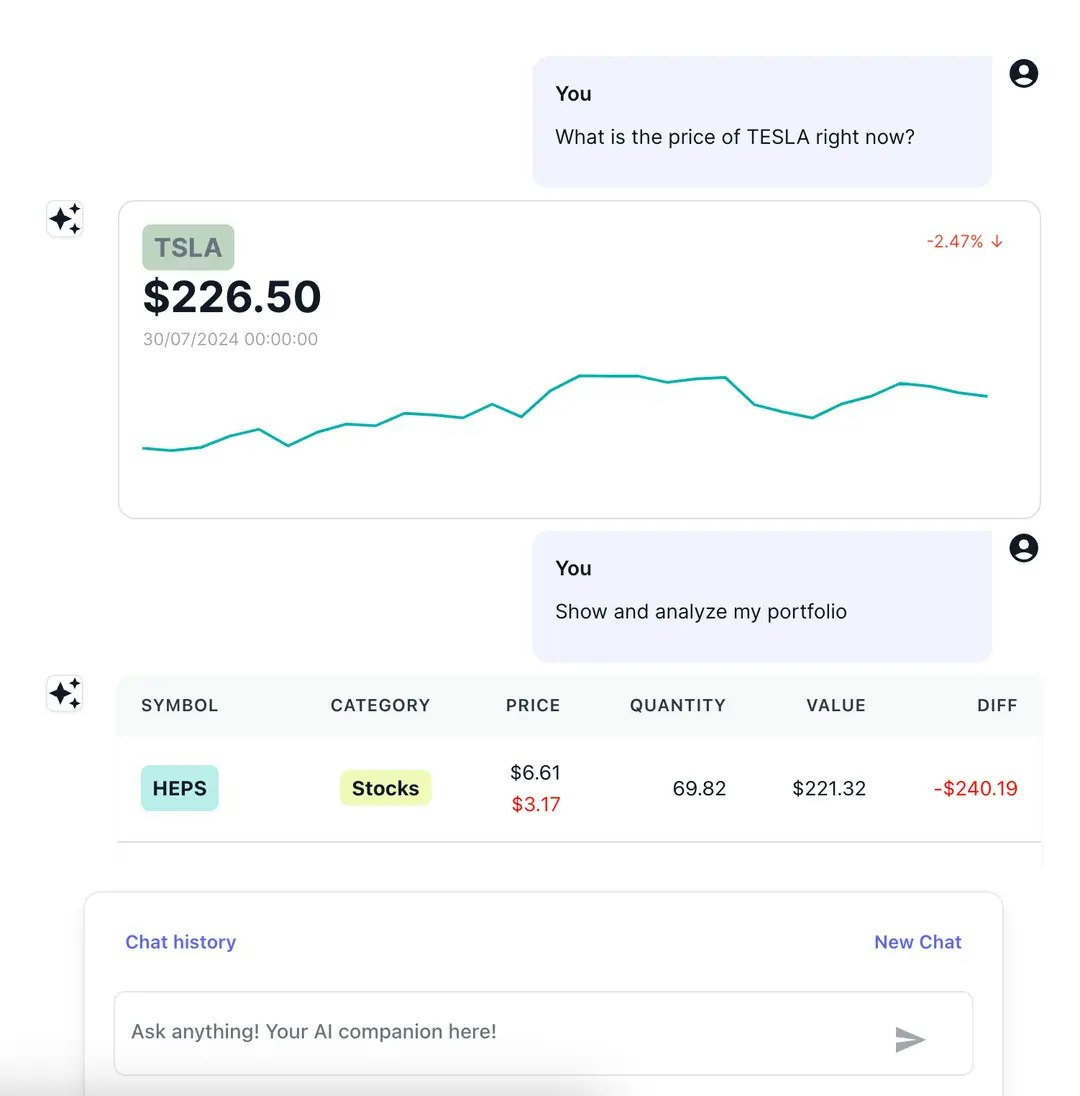This screenshot has width=1080, height=1096.
Task: Click the VALUE column header
Action: pyautogui.click(x=836, y=705)
